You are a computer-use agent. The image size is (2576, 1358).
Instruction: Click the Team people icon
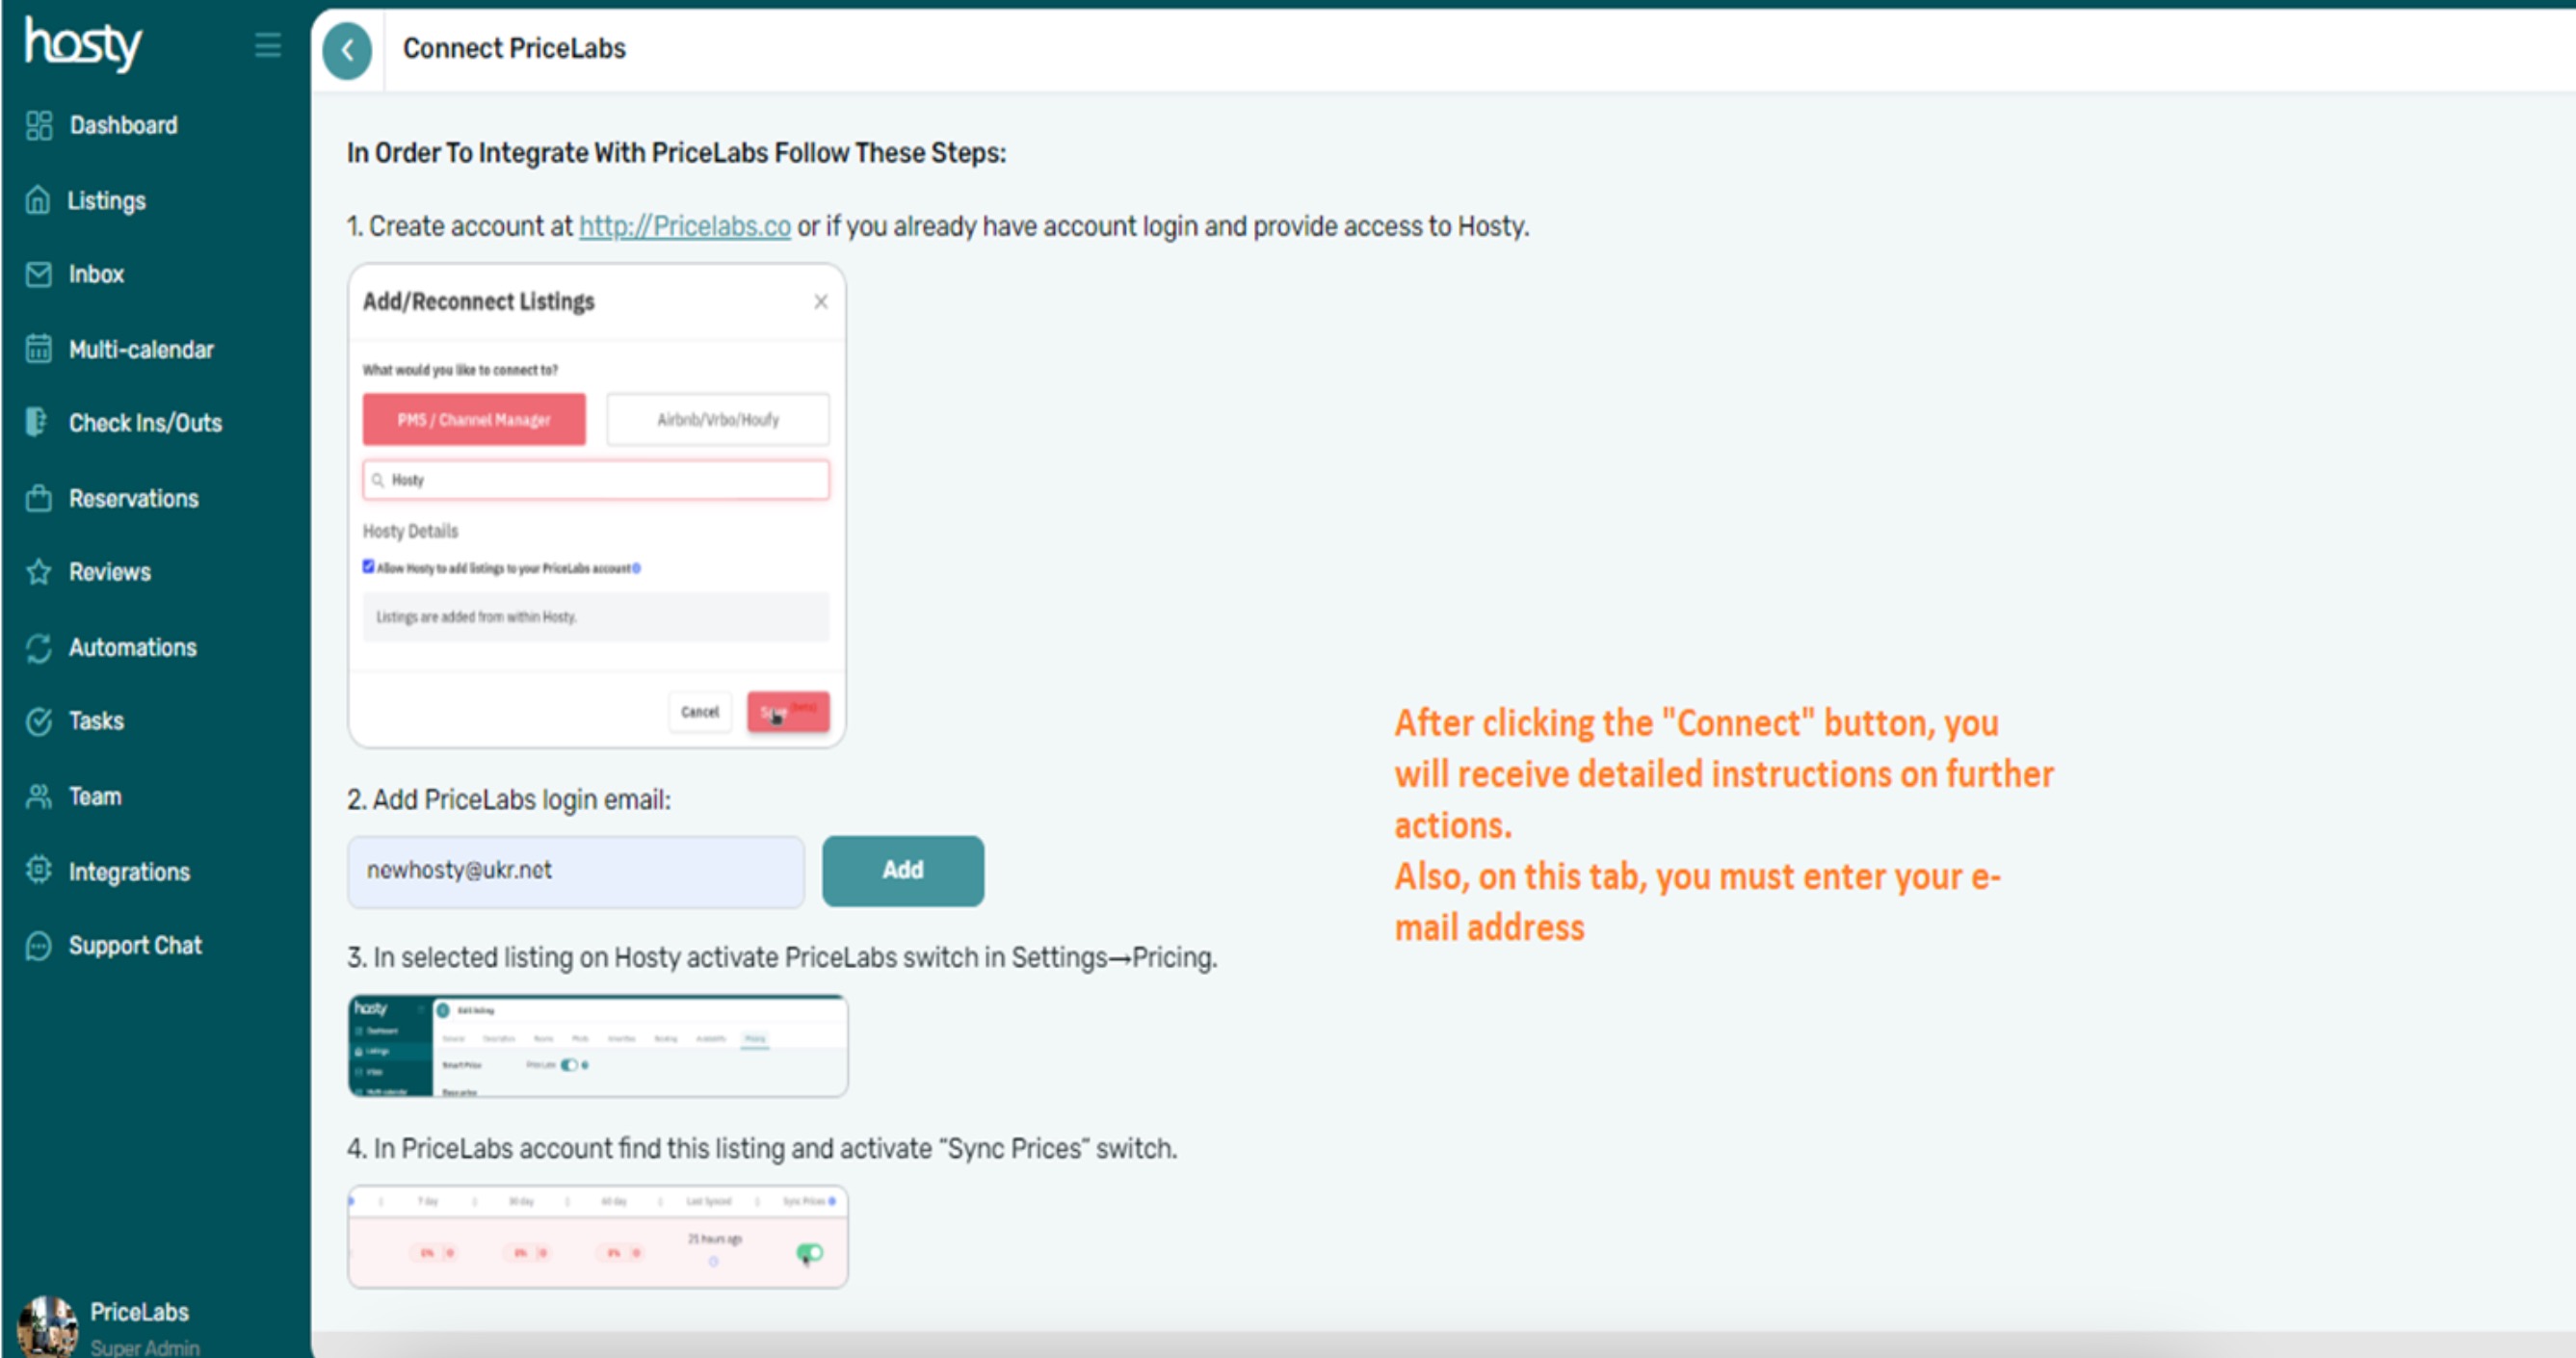pyautogui.click(x=38, y=796)
